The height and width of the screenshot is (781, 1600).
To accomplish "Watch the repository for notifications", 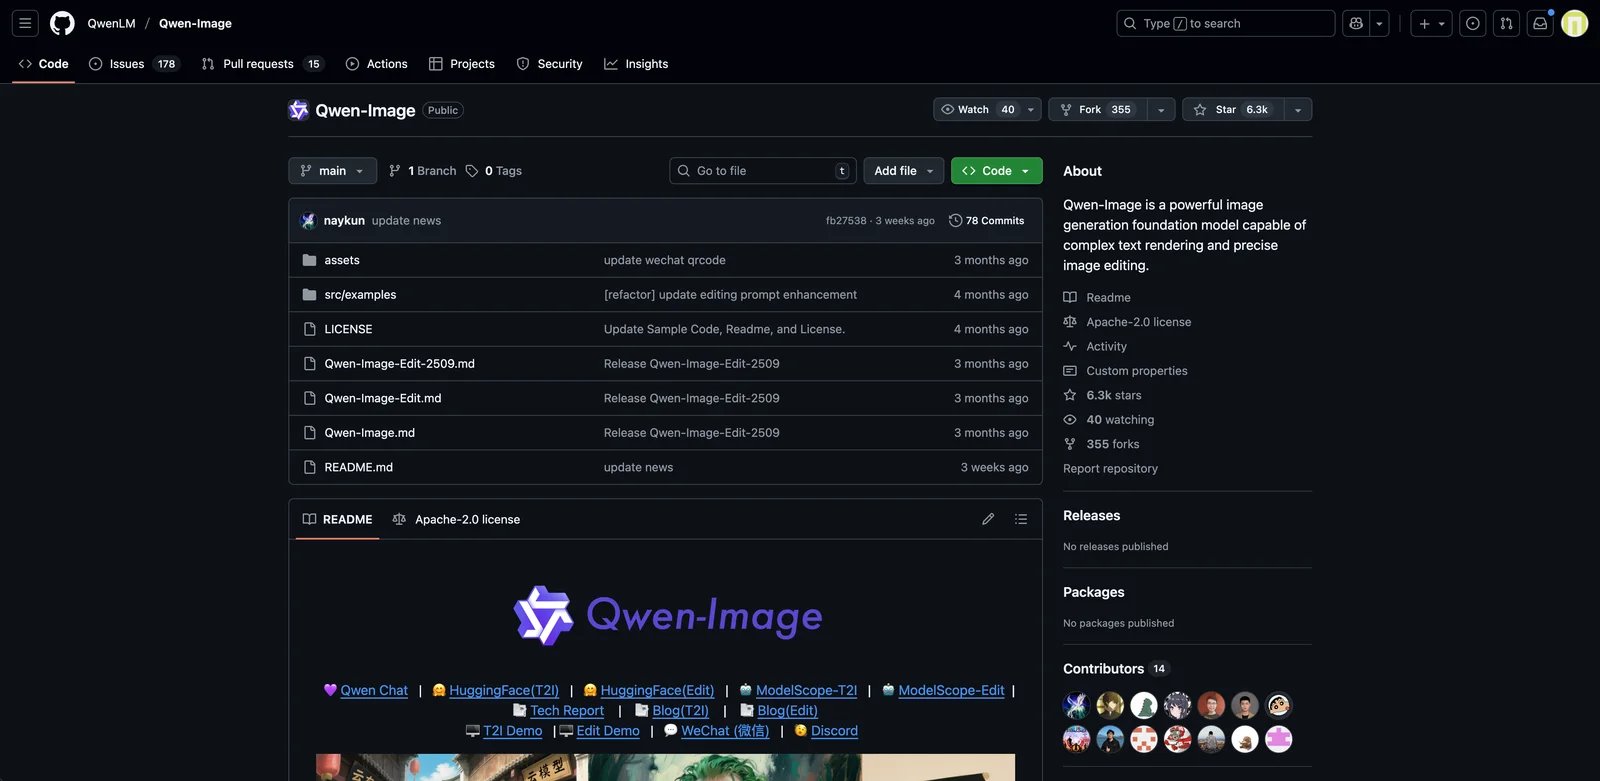I will point(977,110).
